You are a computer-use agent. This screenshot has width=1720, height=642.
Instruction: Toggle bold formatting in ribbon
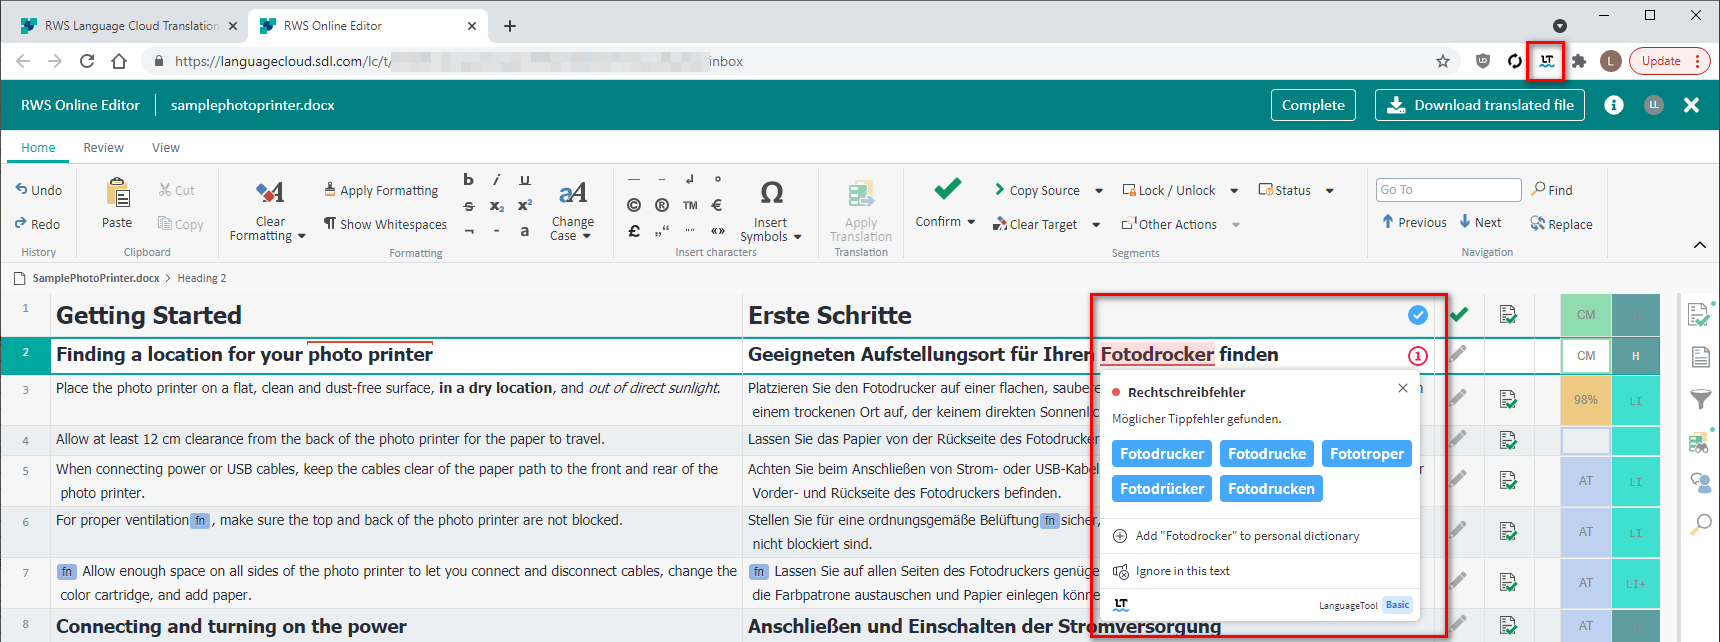(468, 180)
